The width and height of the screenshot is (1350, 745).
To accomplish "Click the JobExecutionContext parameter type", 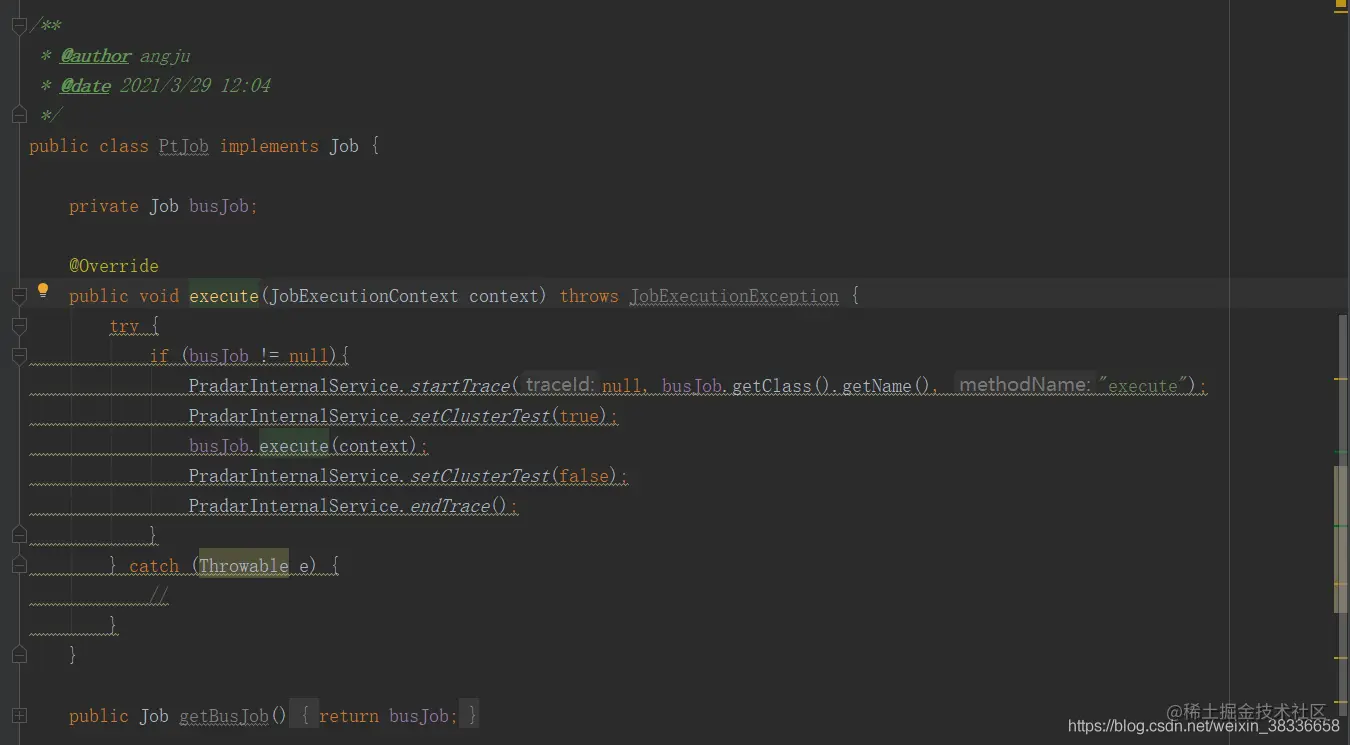I will 364,296.
